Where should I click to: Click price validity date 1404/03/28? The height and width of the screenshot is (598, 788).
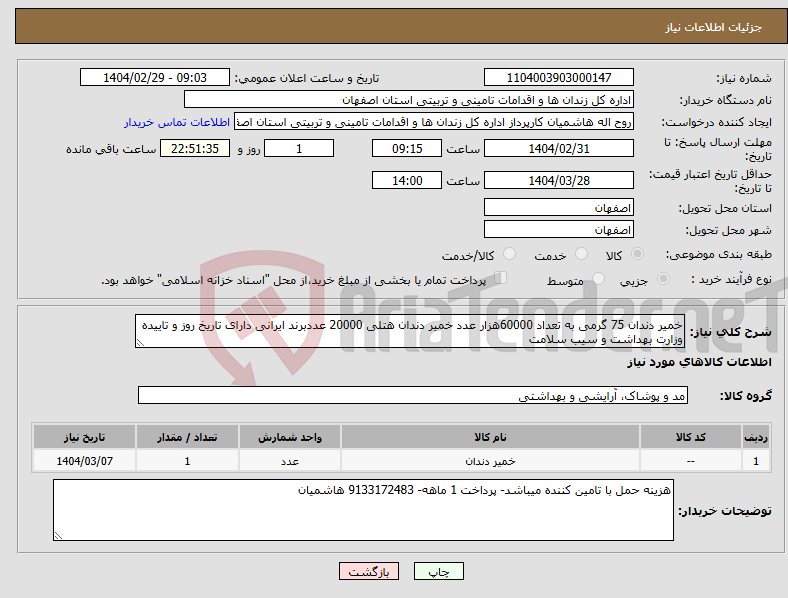click(x=558, y=180)
